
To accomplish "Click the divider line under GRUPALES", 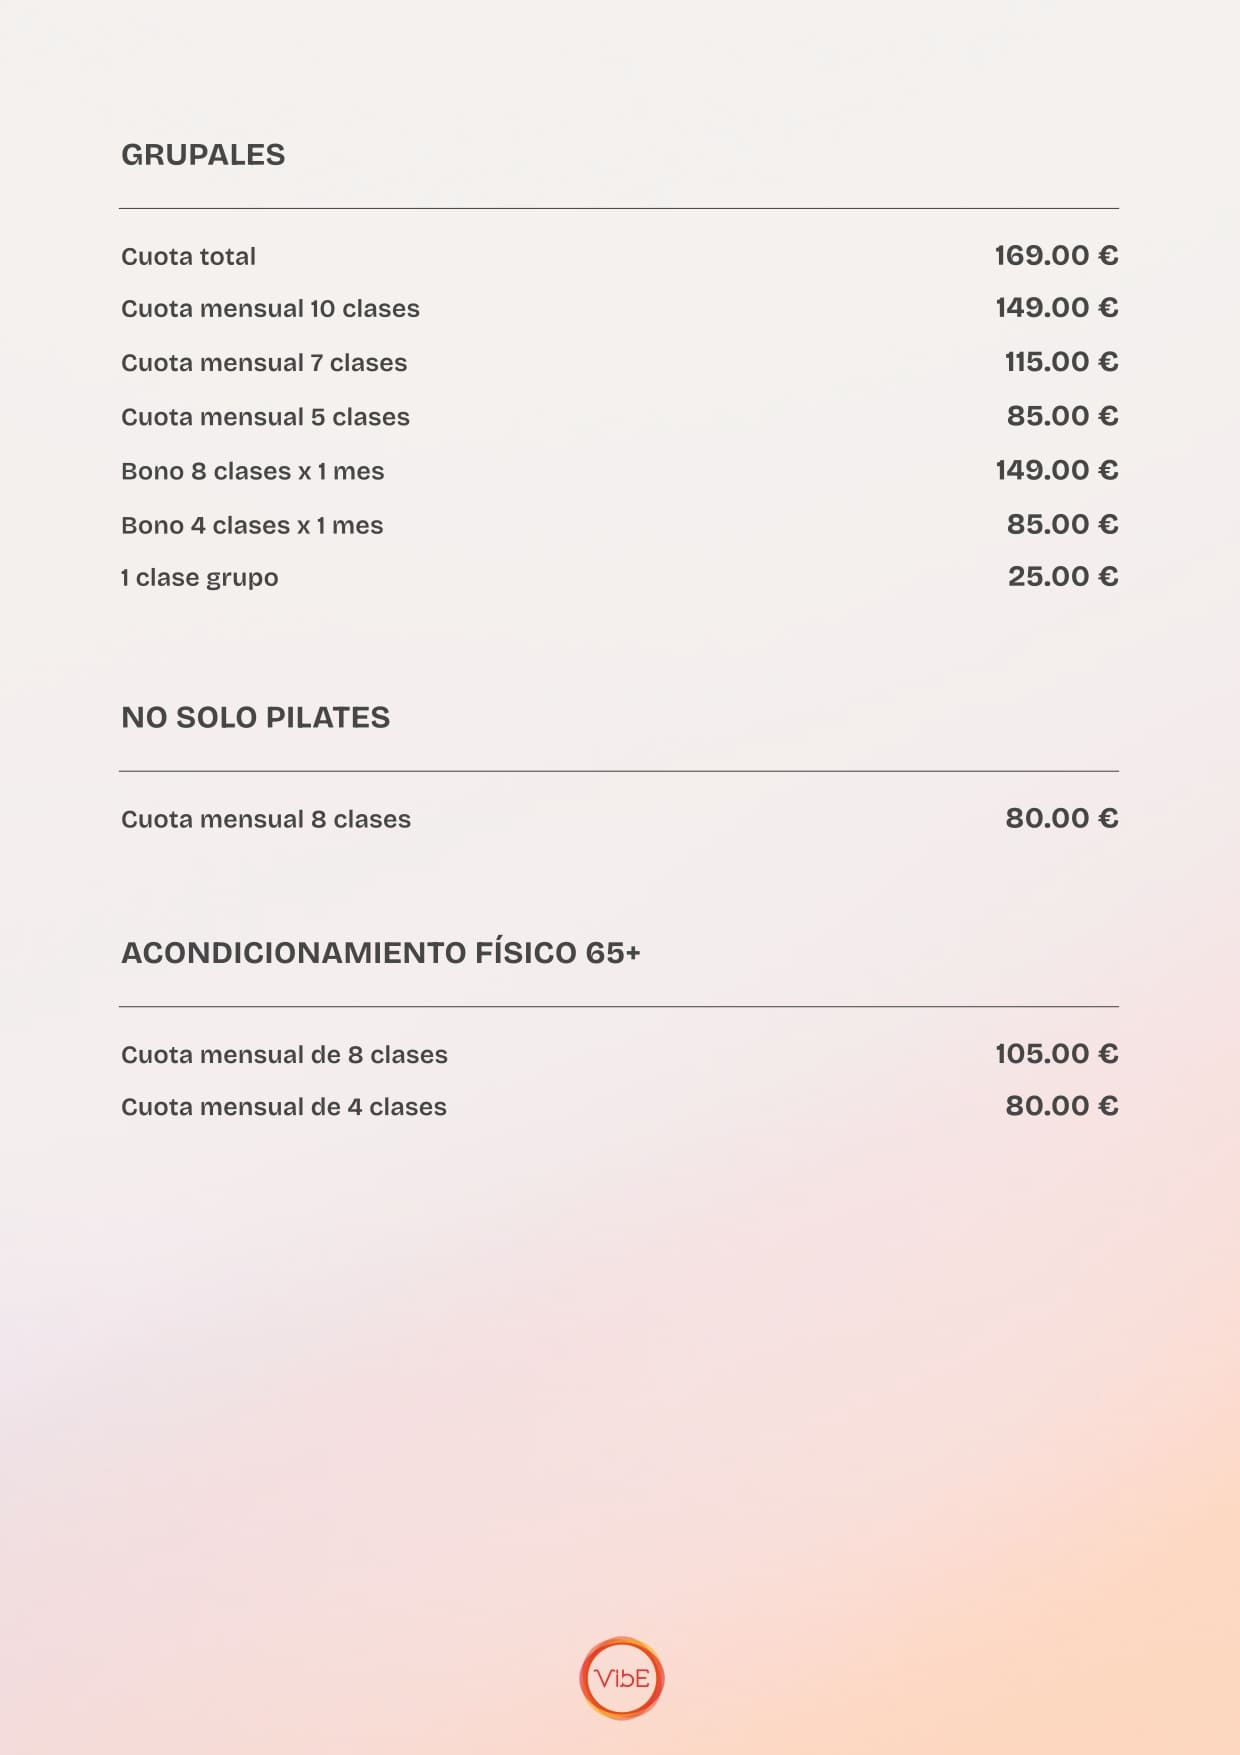I will (619, 209).
